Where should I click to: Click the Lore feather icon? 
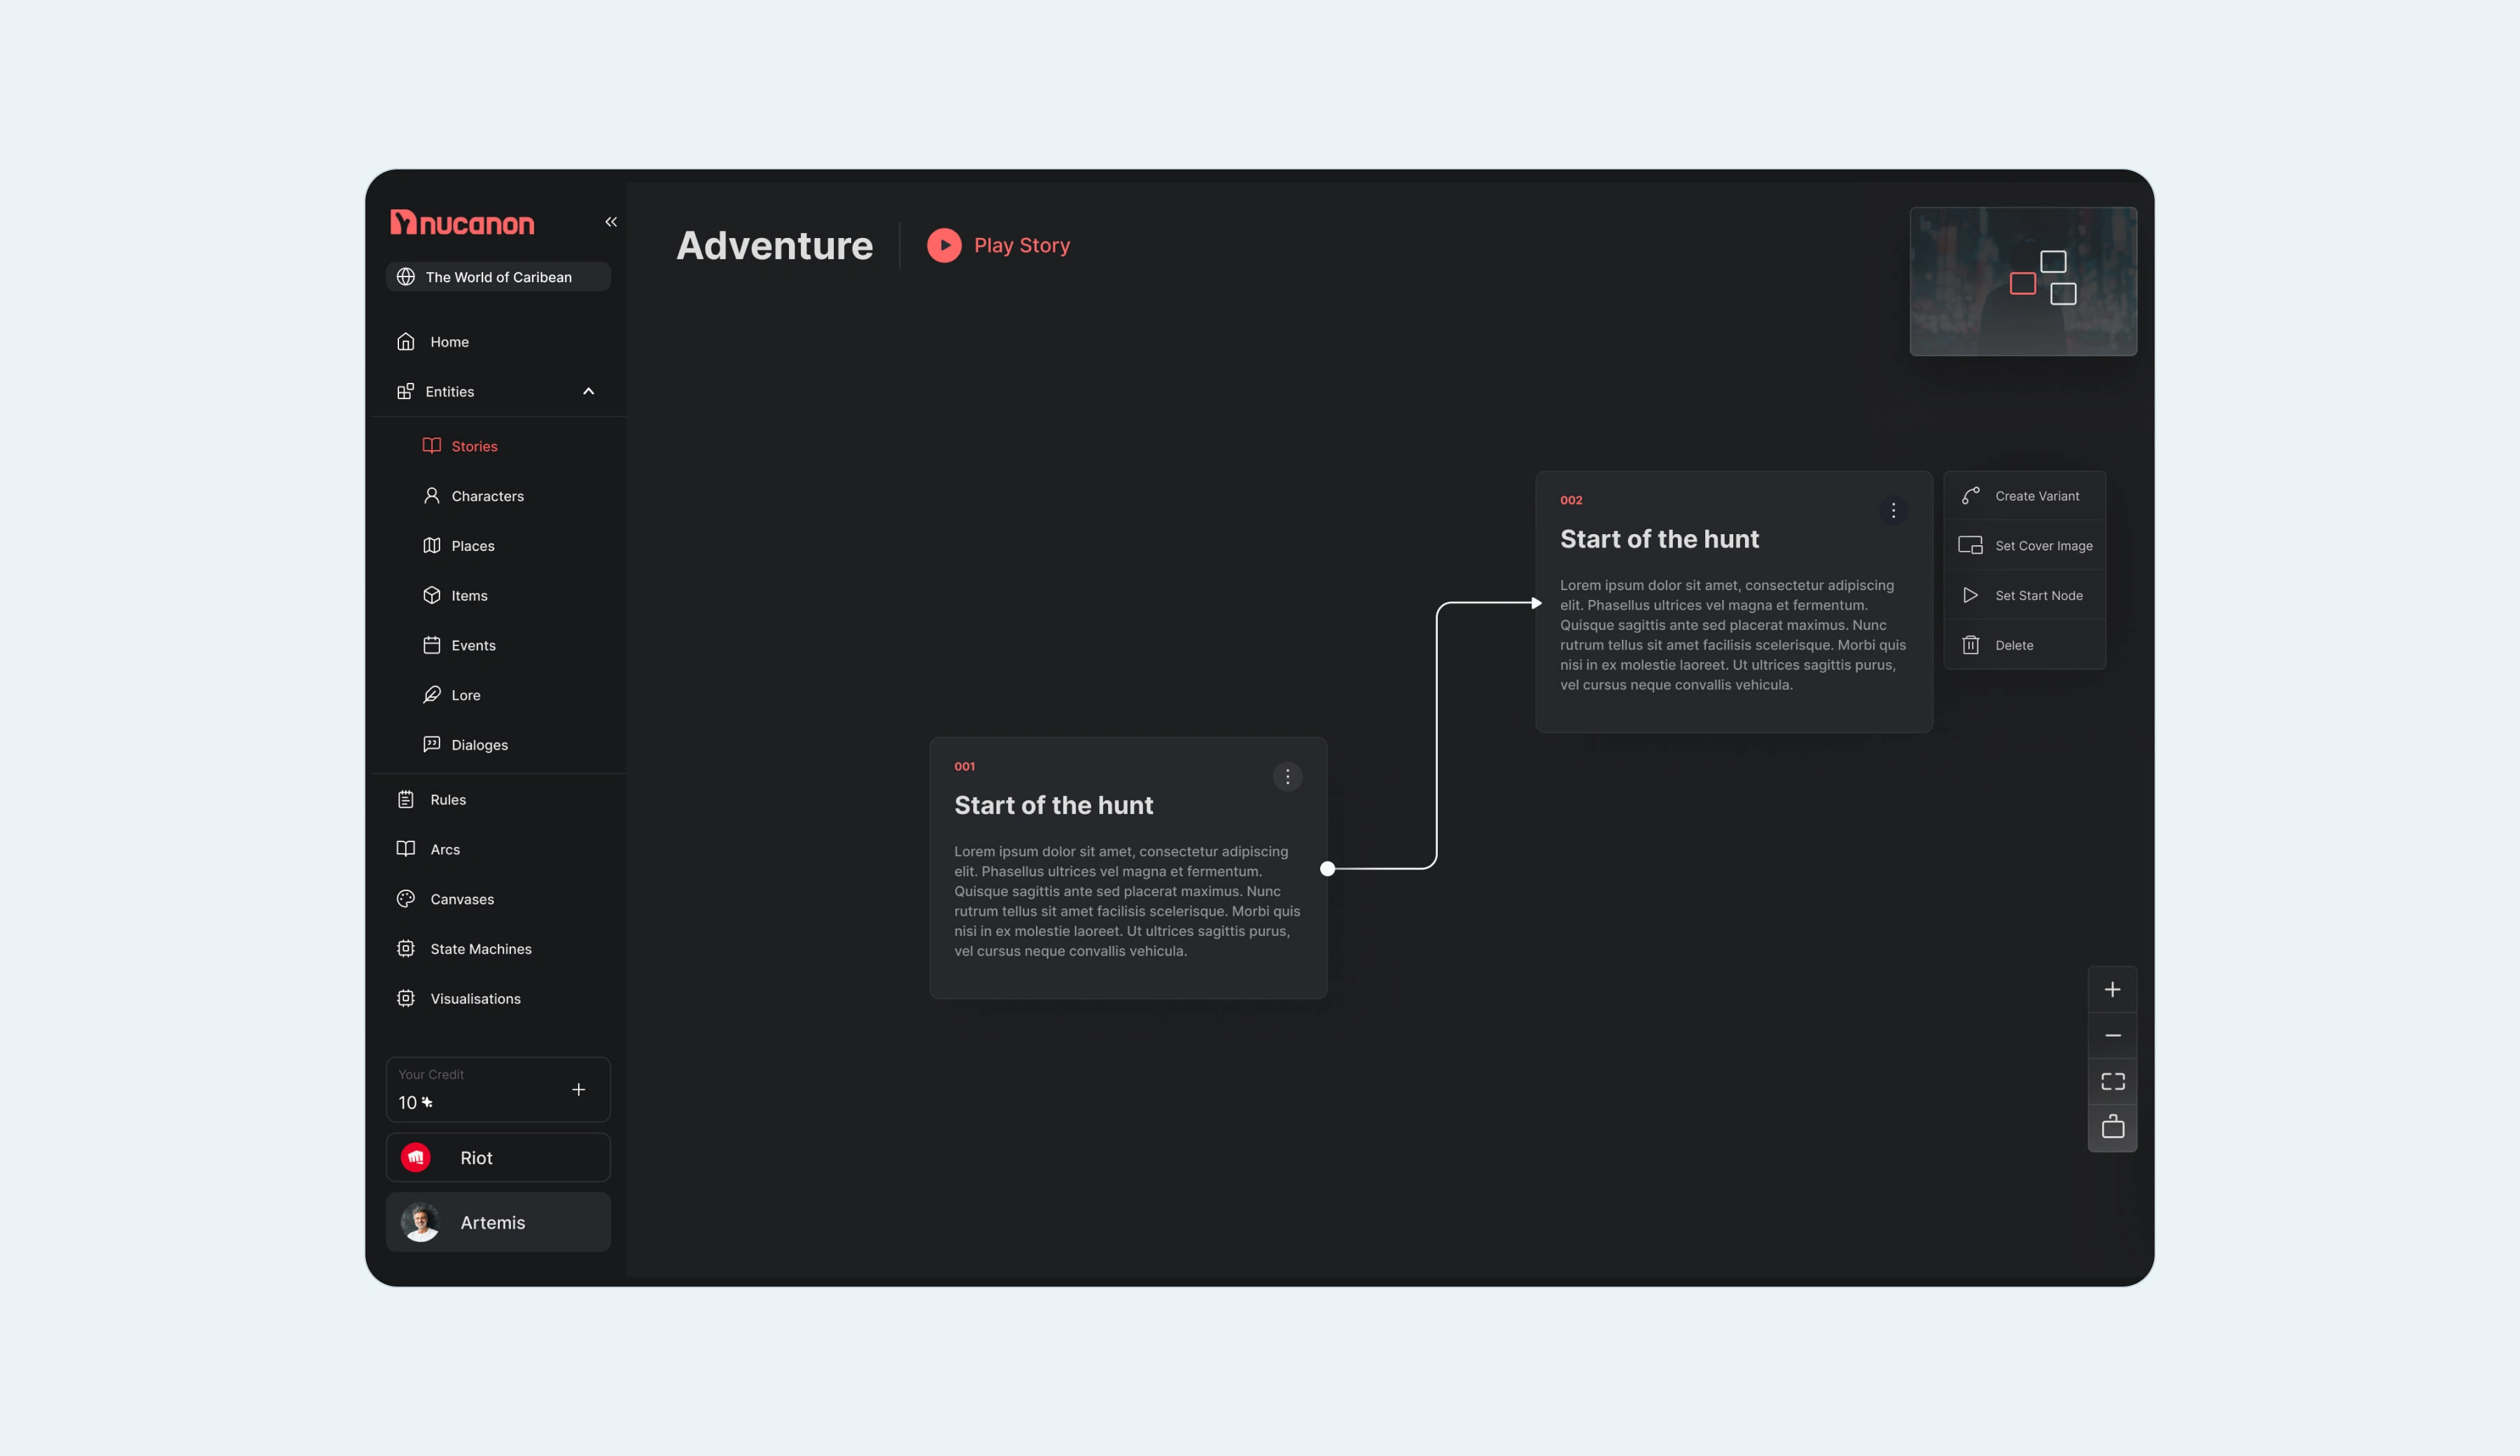pyautogui.click(x=432, y=695)
